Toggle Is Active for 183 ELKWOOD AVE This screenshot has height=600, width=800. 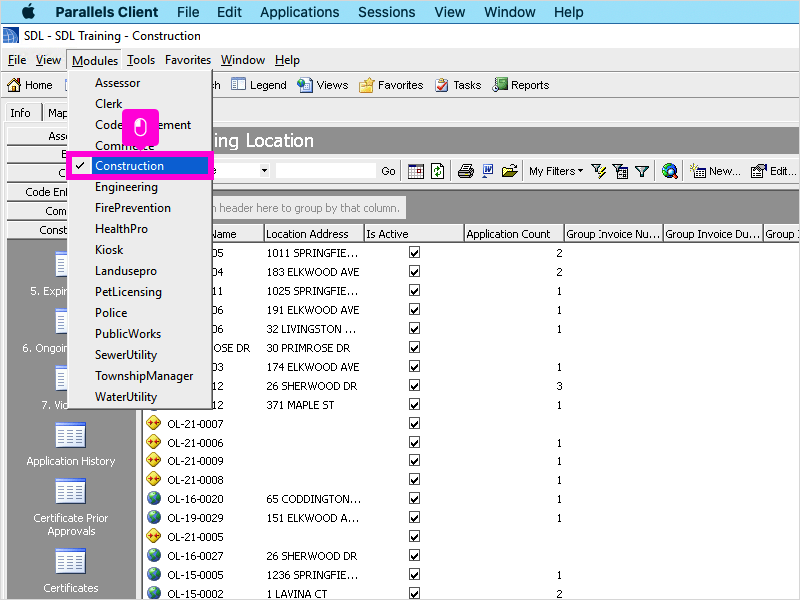click(414, 271)
